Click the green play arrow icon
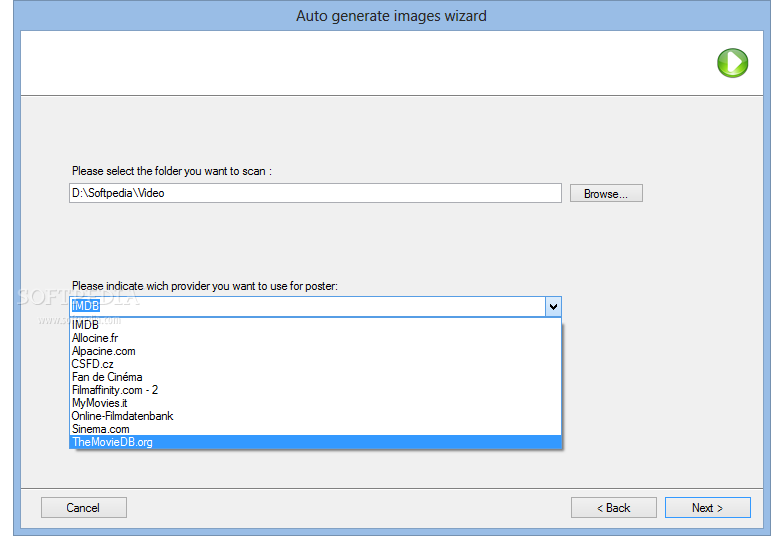The height and width of the screenshot is (536, 771). coord(732,63)
